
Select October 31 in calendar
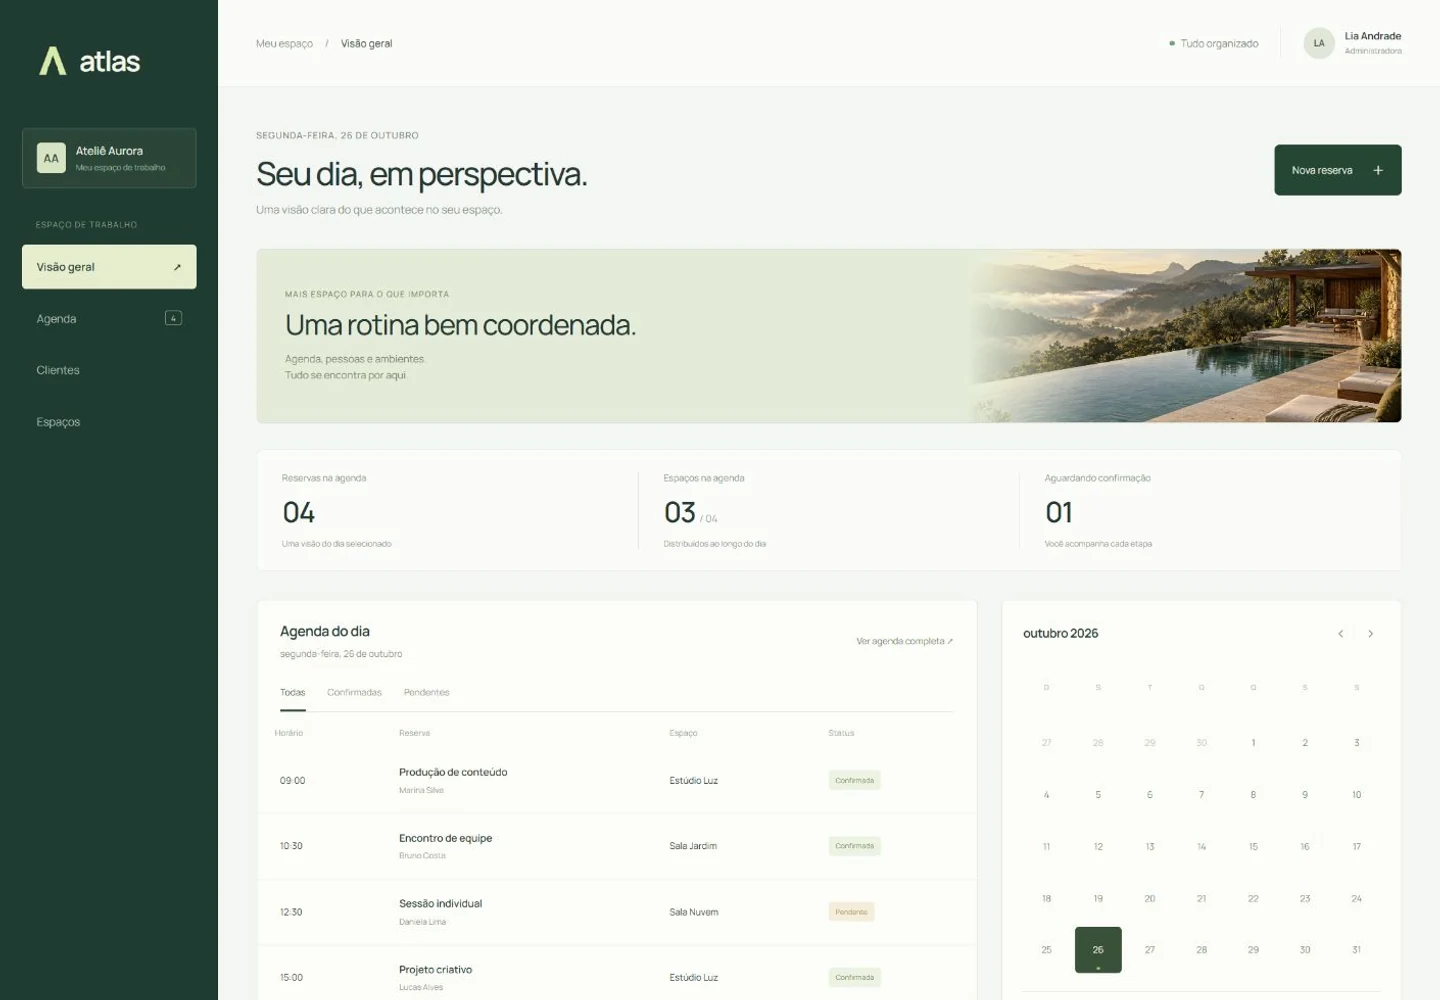(1357, 950)
